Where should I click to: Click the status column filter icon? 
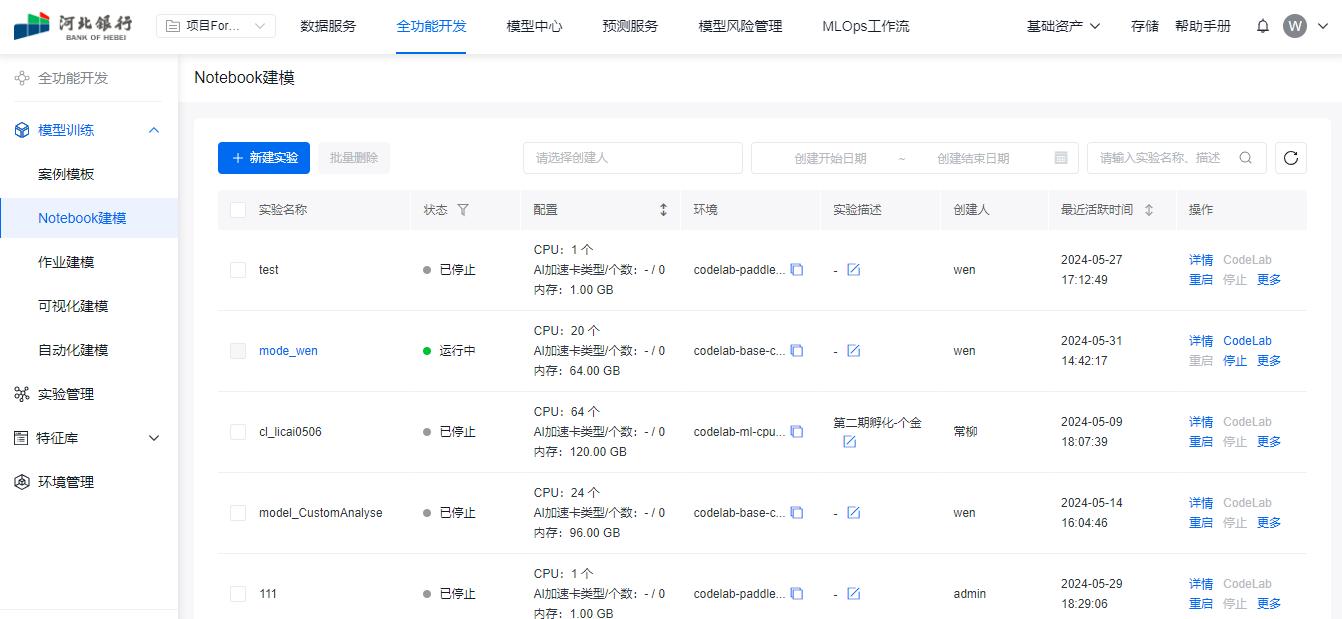click(463, 210)
